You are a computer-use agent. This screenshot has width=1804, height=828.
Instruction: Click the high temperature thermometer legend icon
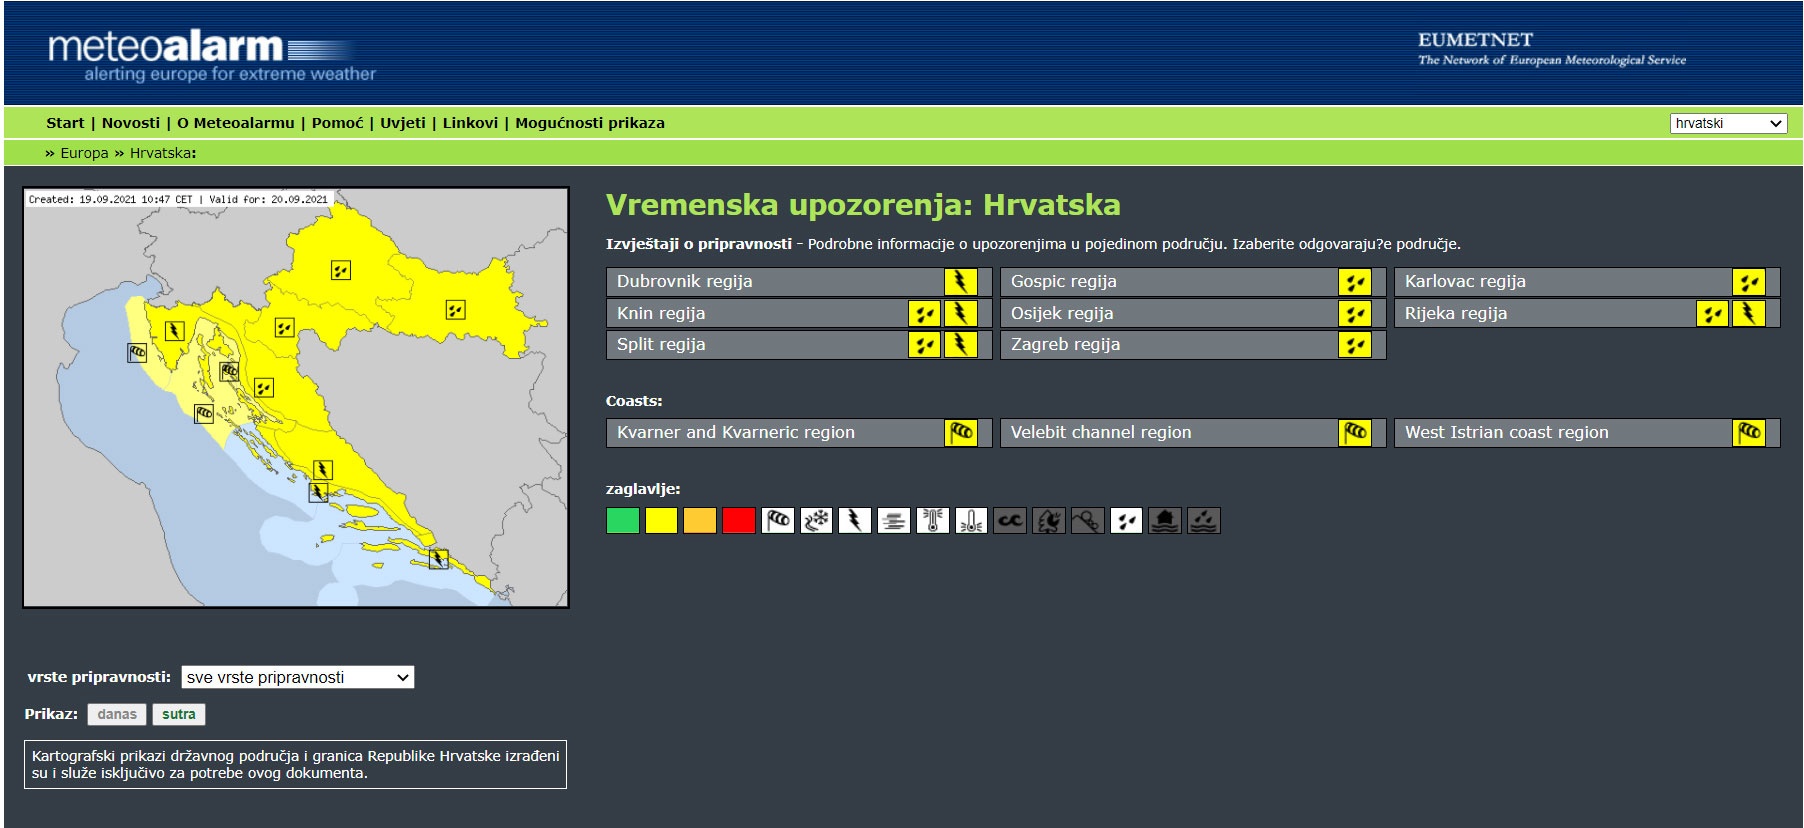coord(932,521)
